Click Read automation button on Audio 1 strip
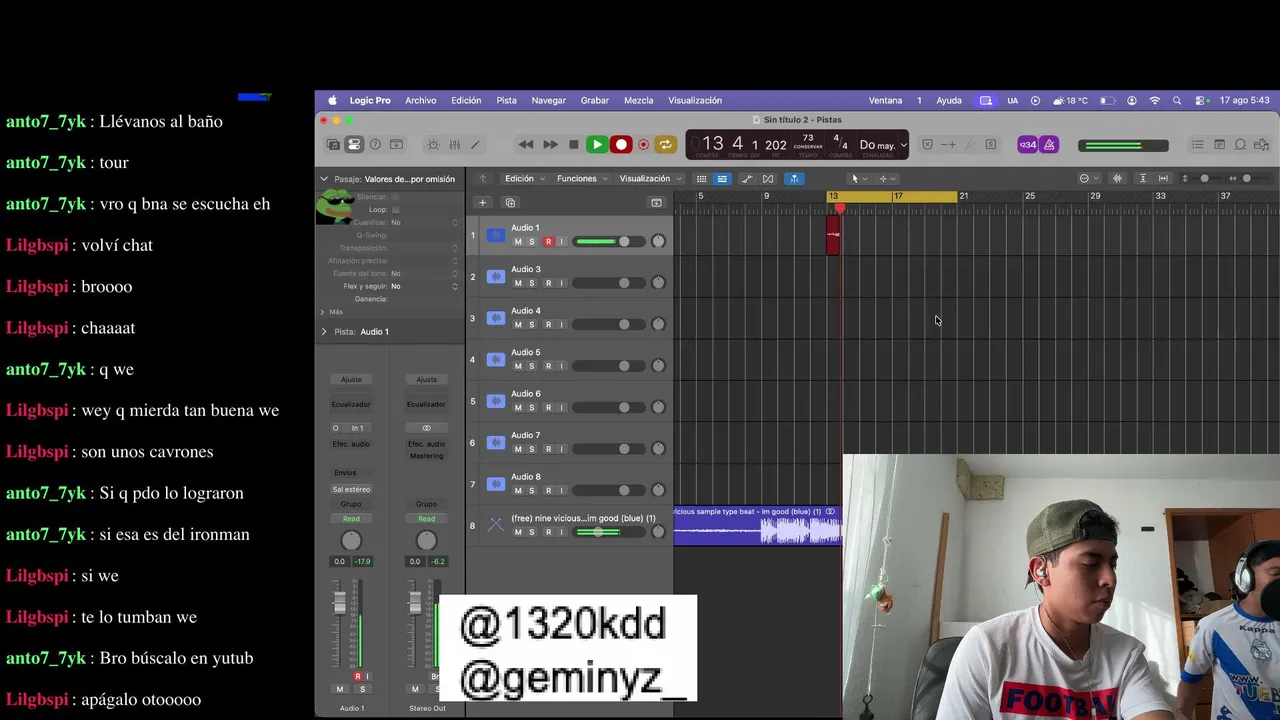 351,518
